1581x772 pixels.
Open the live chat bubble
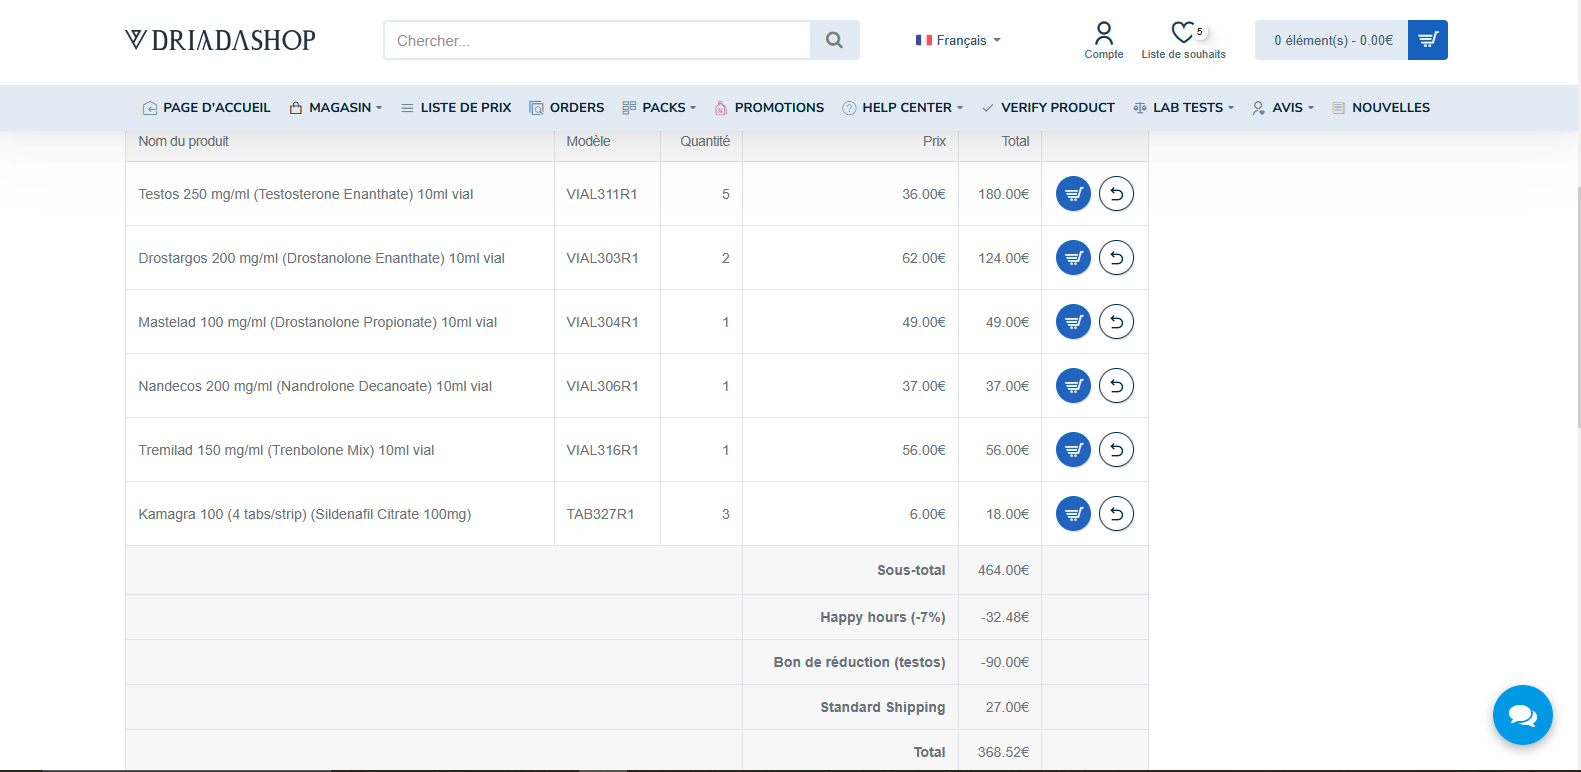click(1522, 715)
